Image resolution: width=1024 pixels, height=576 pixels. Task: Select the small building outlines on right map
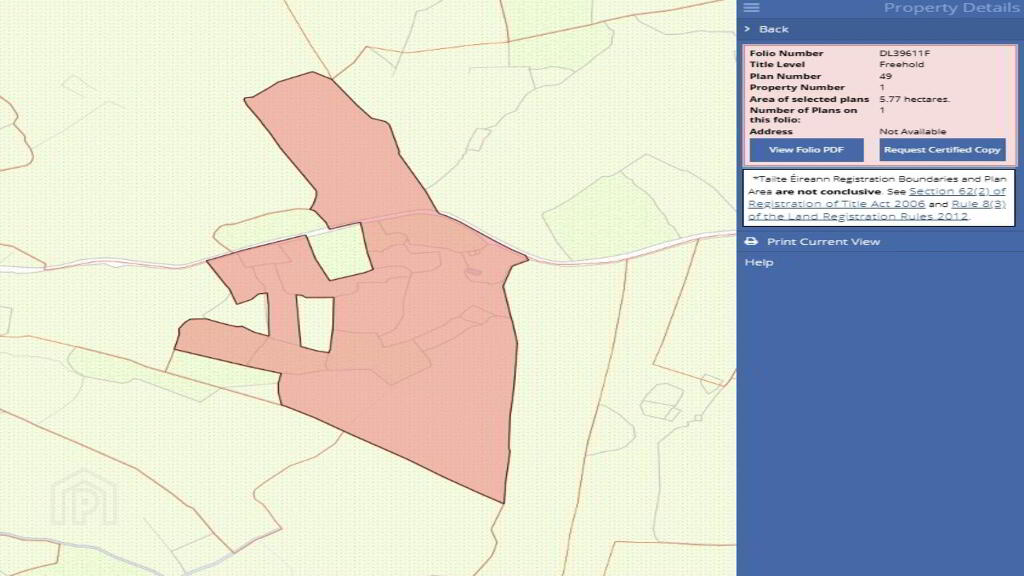(x=662, y=402)
